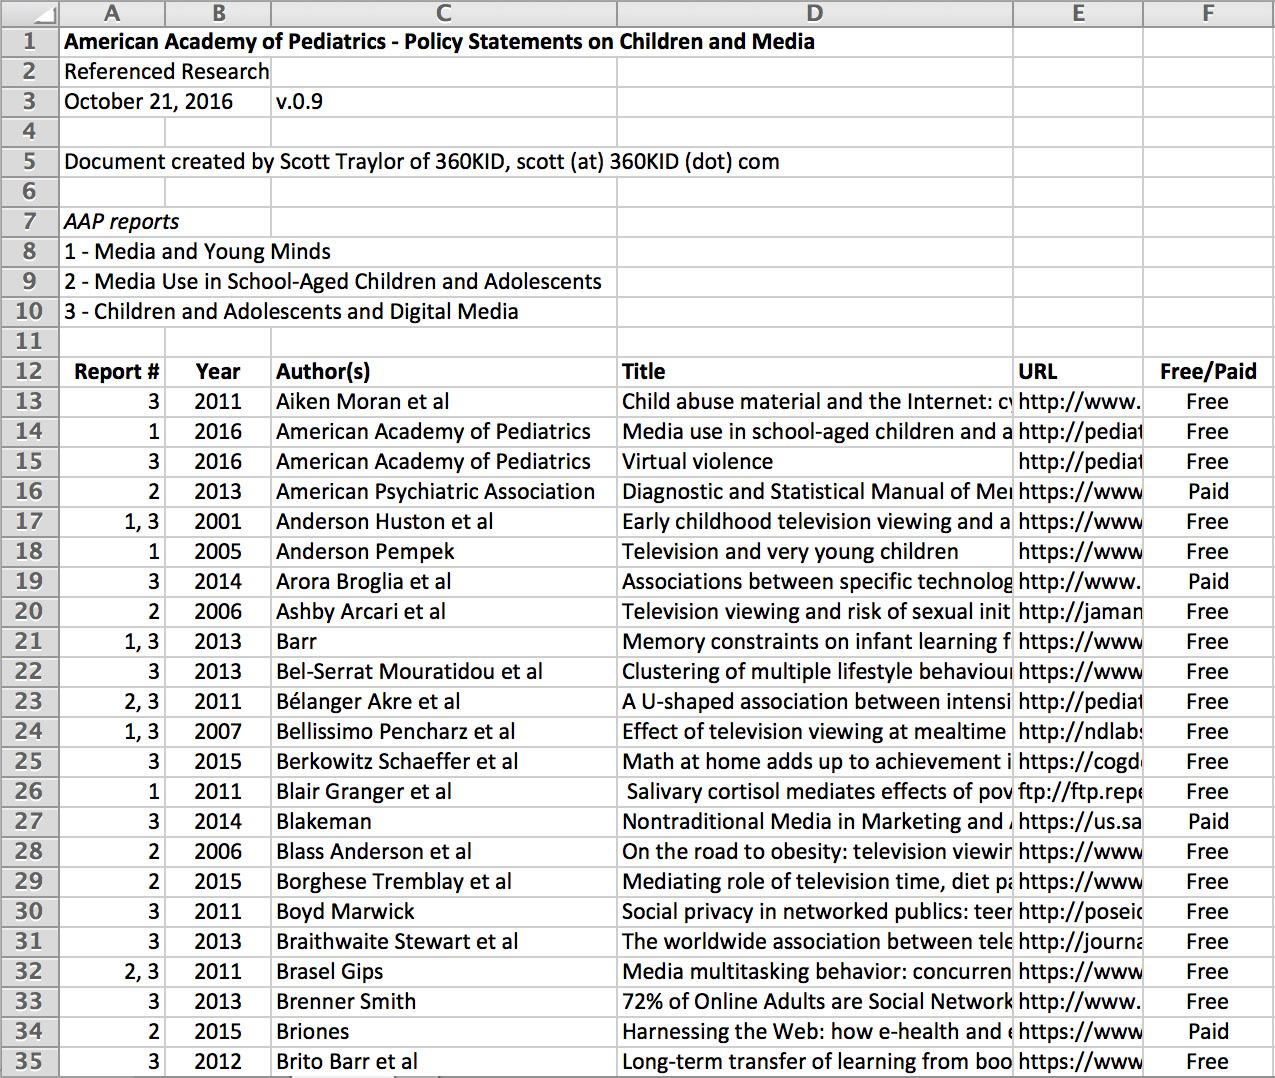This screenshot has height=1078, width=1275.
Task: Click the 'Referenced Research' cell
Action: (166, 71)
